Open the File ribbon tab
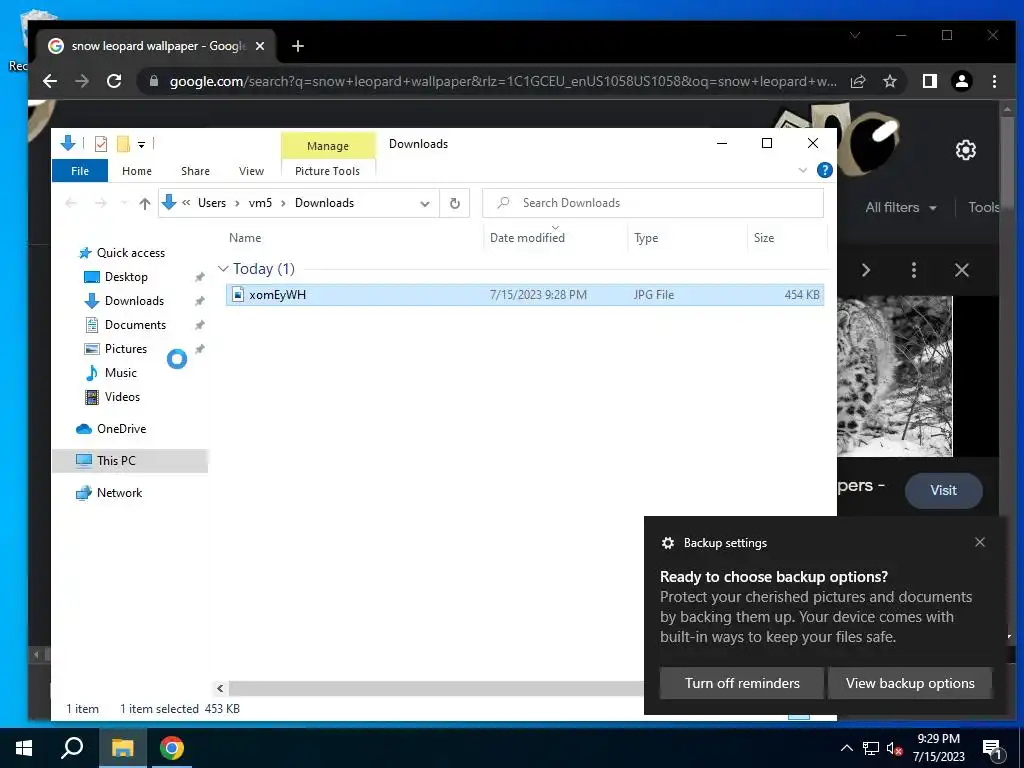The image size is (1024, 768). coord(80,171)
